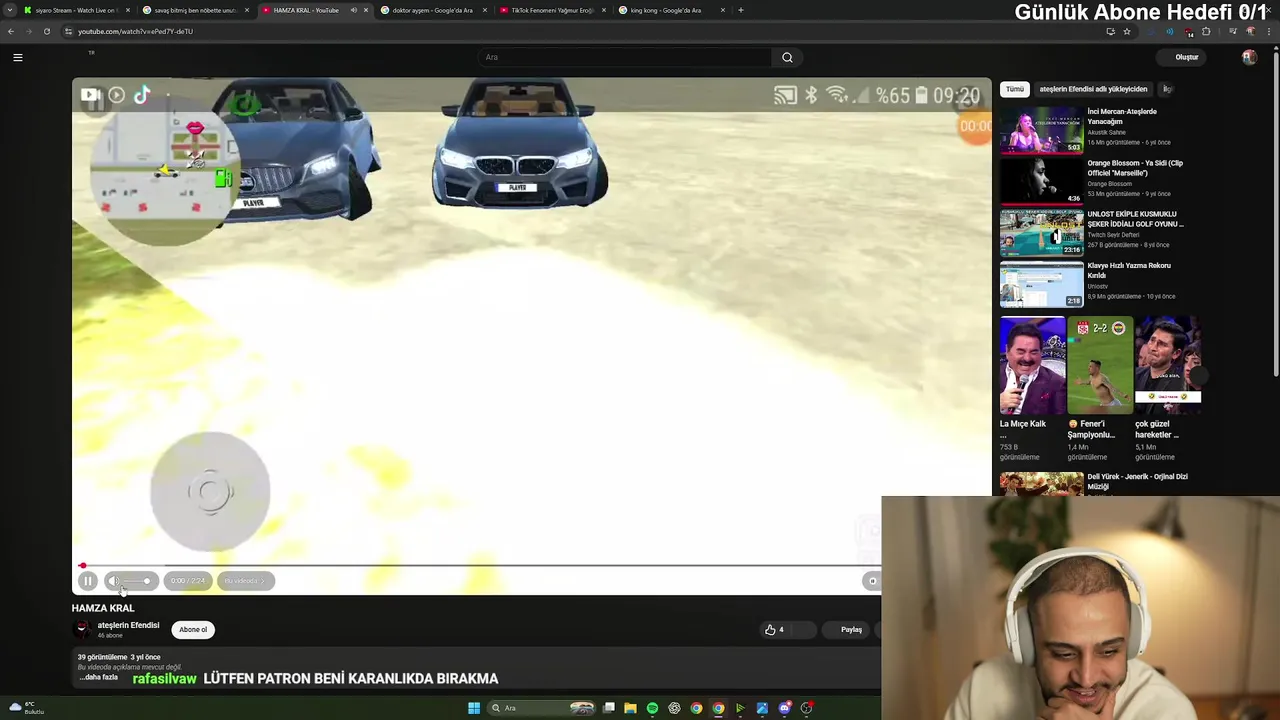
Task: Bookmark this page with star icon
Action: pos(1127,31)
